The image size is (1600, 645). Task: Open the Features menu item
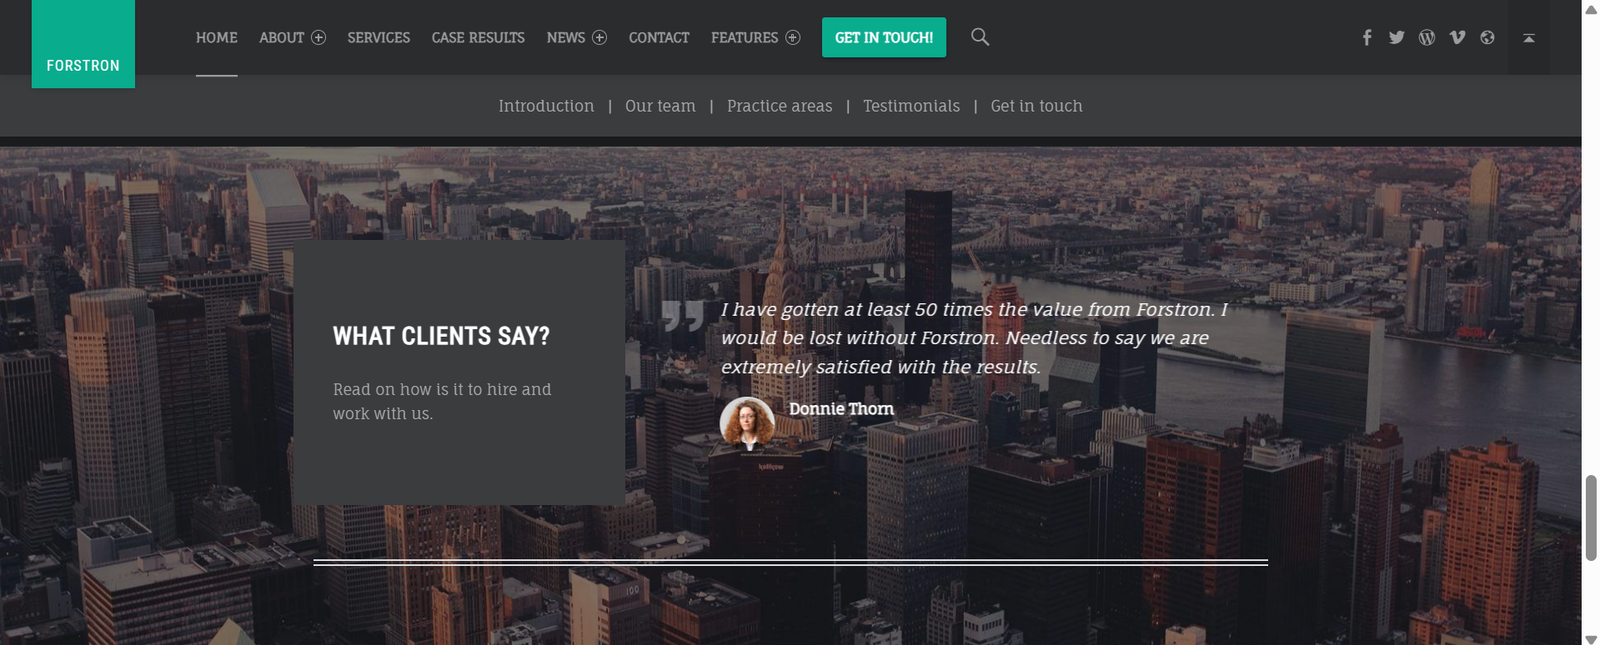[x=744, y=37]
